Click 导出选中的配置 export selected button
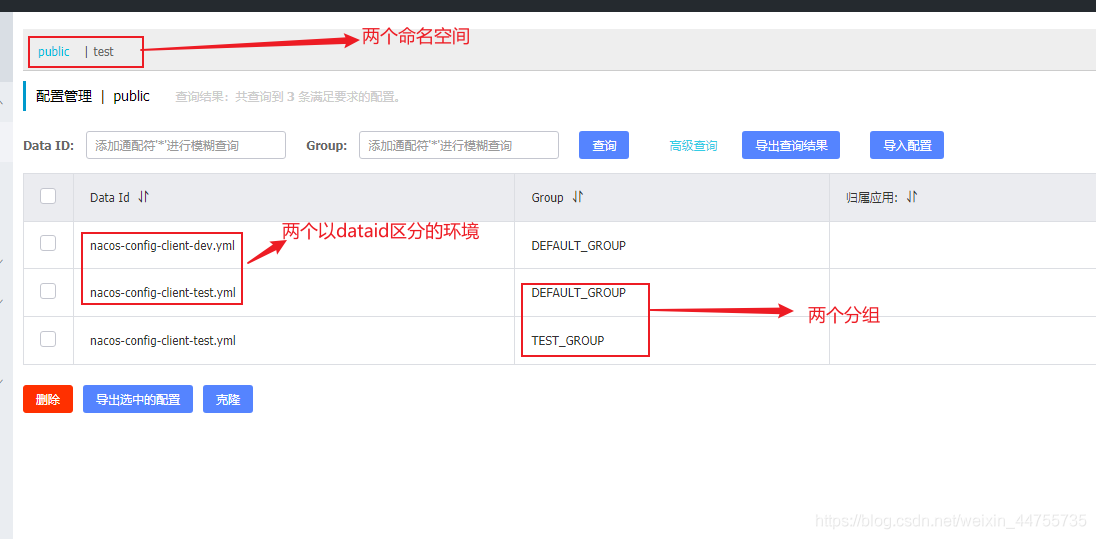The height and width of the screenshot is (539, 1096). (x=138, y=399)
